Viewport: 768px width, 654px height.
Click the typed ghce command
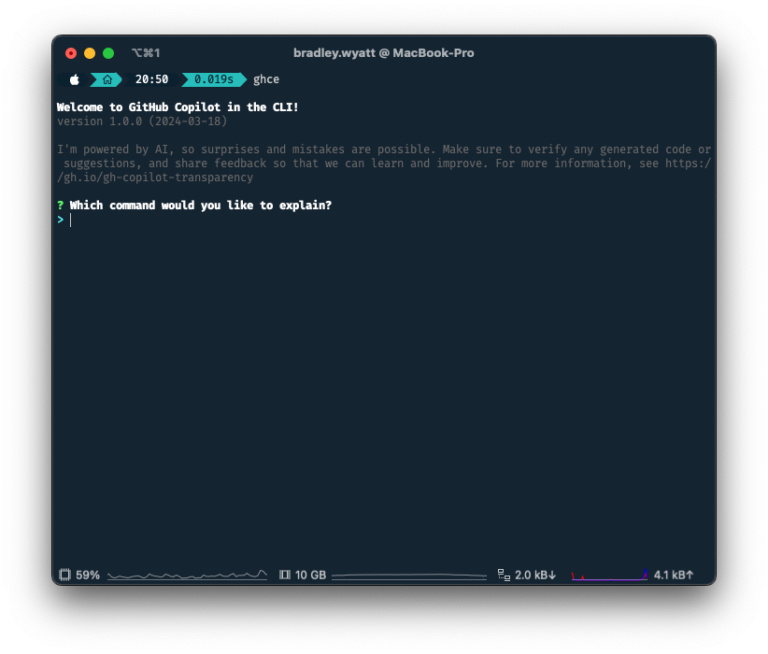(266, 79)
